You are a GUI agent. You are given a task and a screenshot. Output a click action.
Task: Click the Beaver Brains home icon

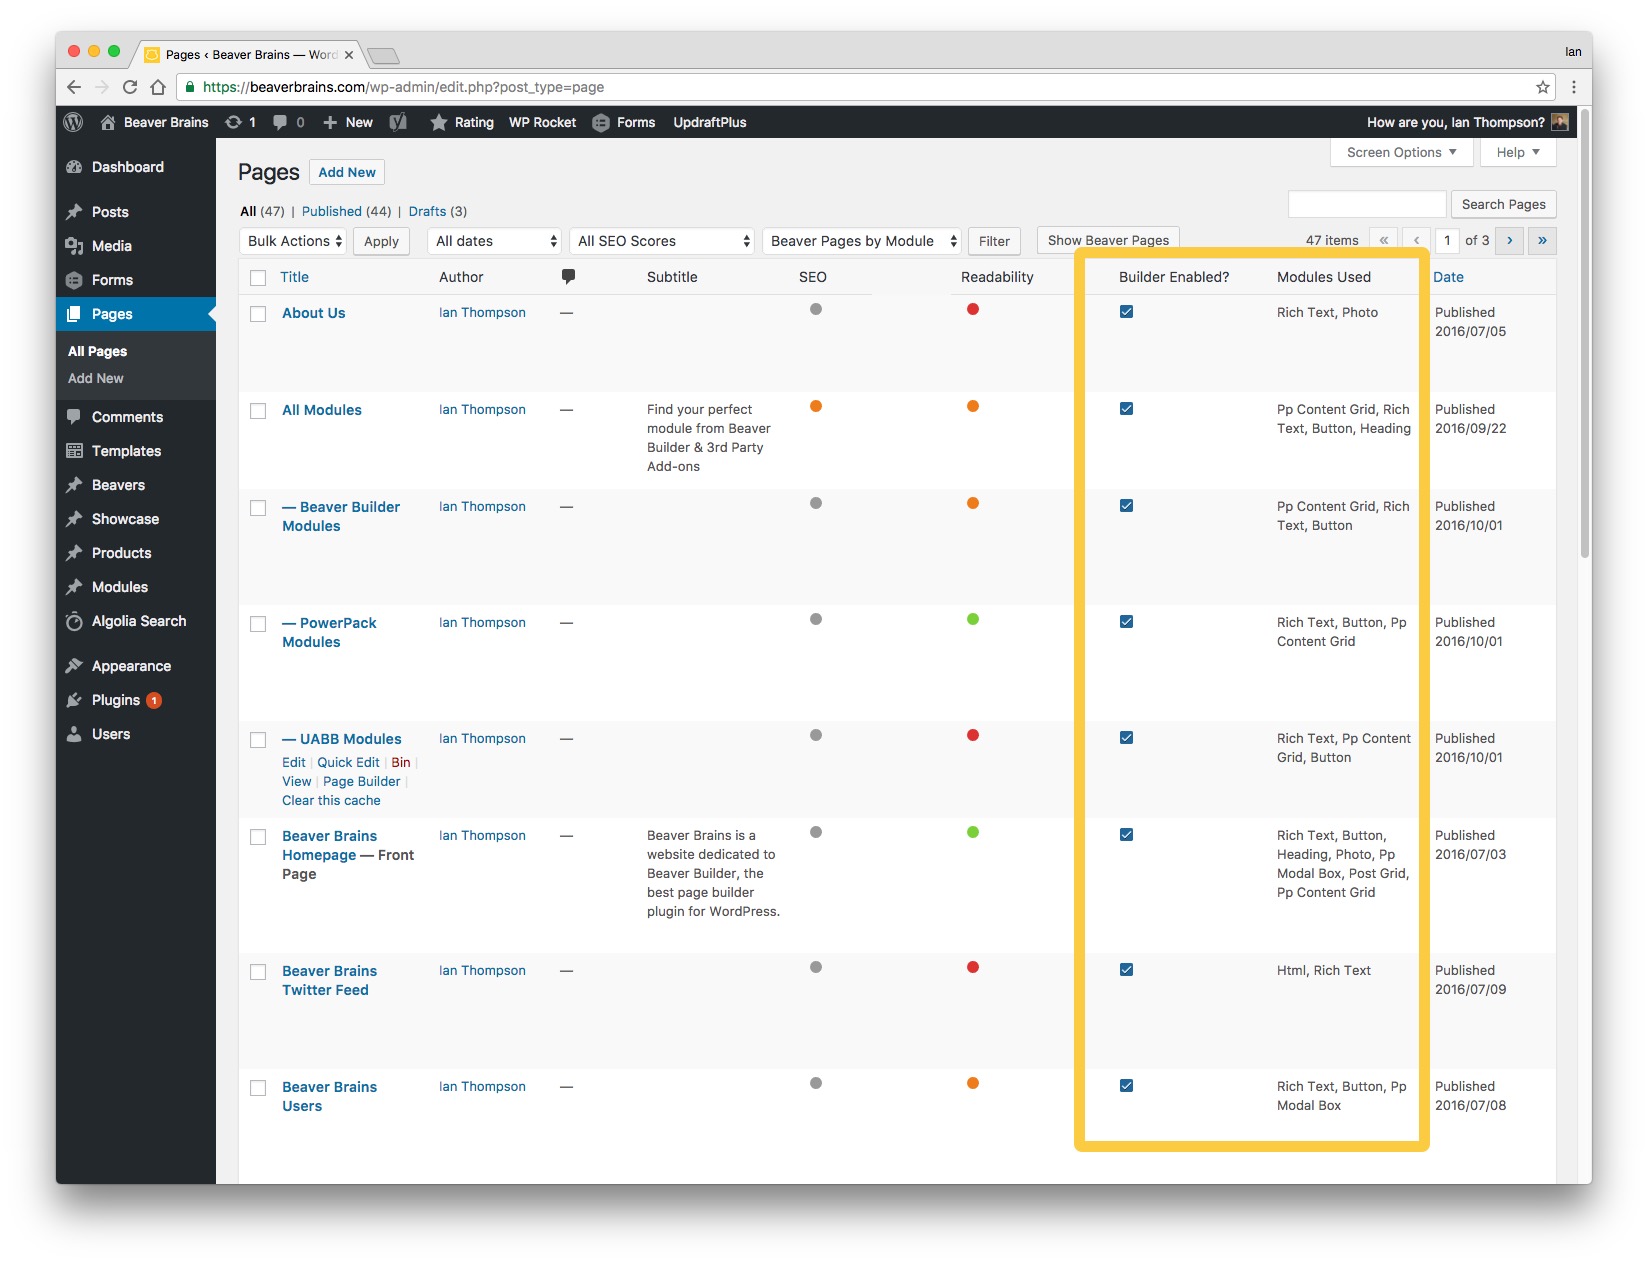pos(108,122)
